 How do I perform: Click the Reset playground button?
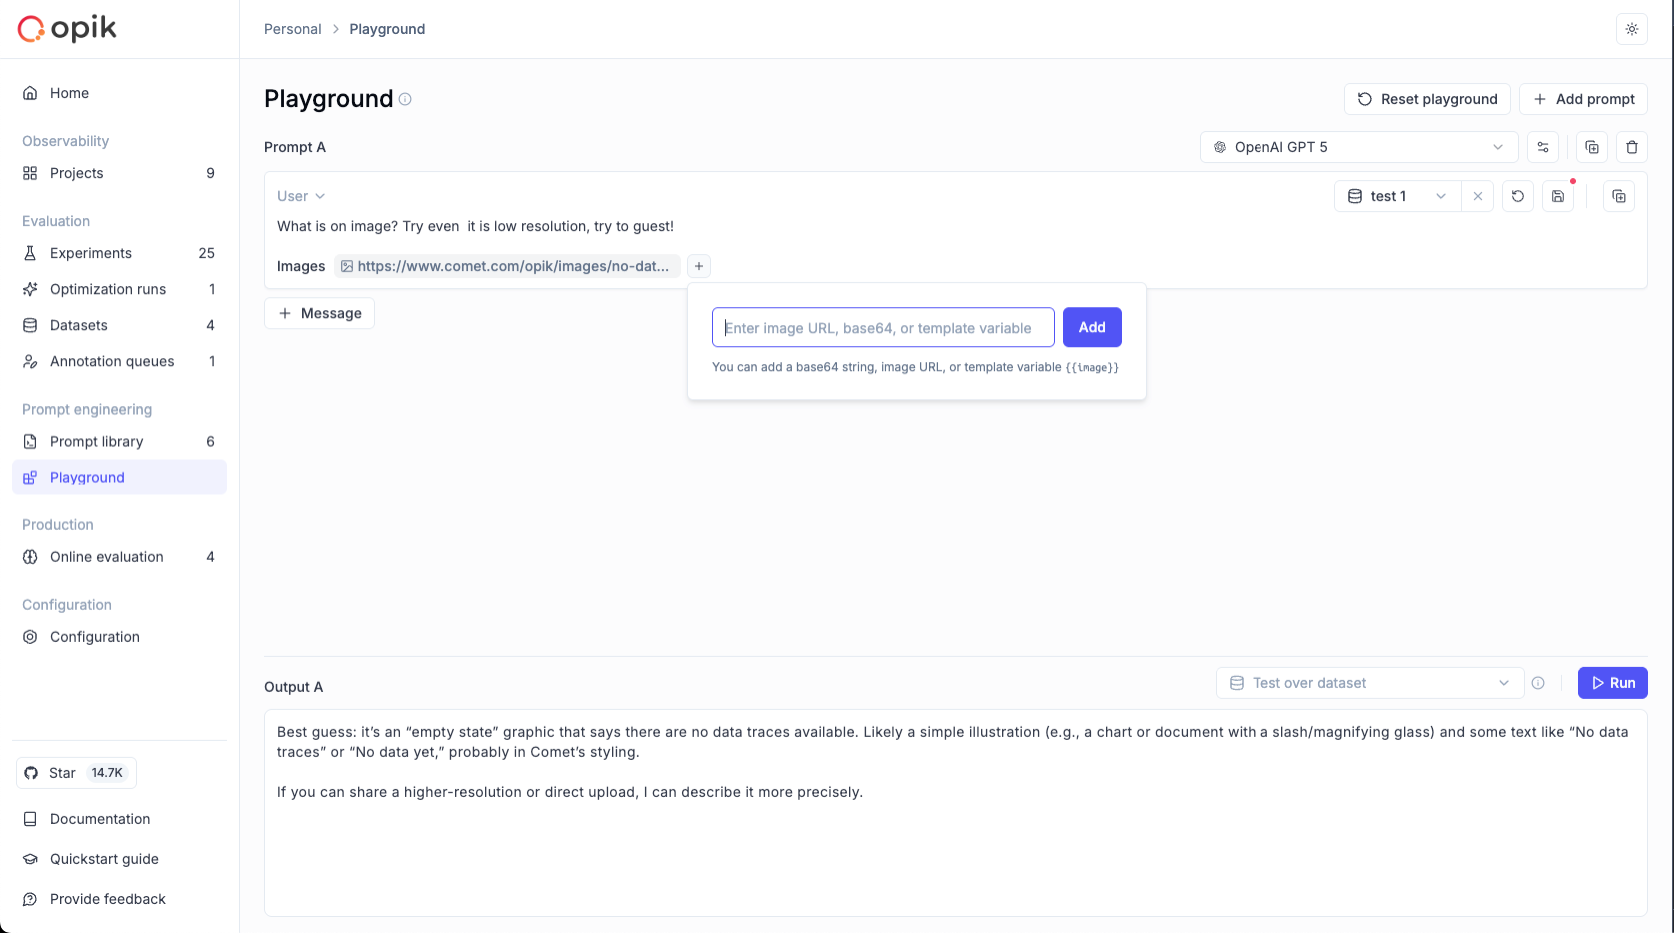click(x=1427, y=99)
